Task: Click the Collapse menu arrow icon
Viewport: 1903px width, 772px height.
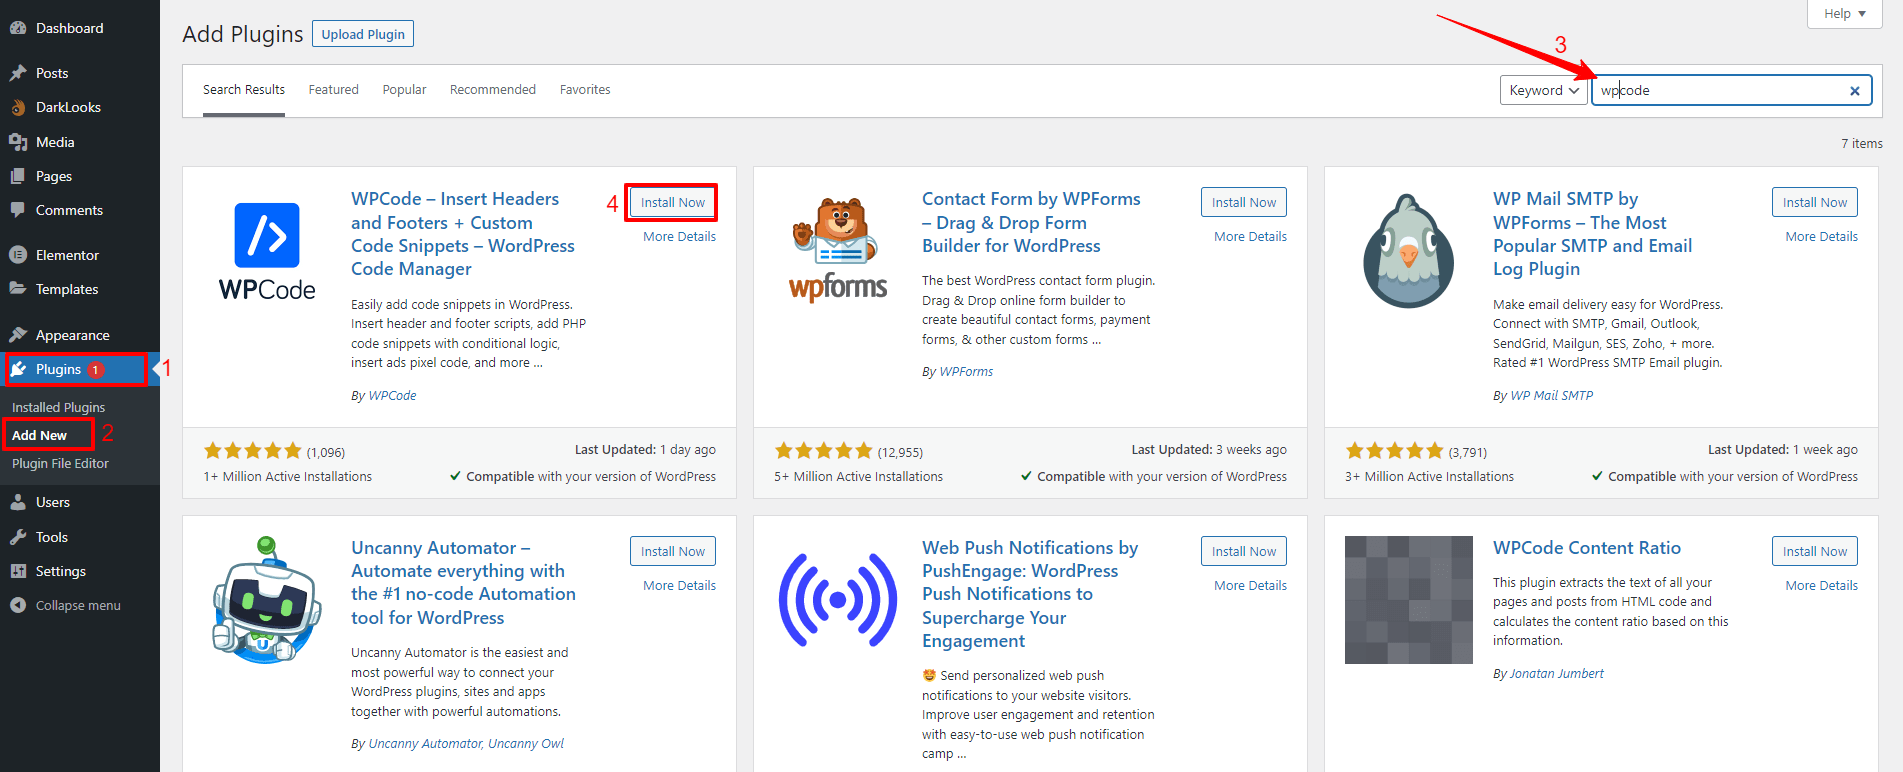Action: click(18, 605)
